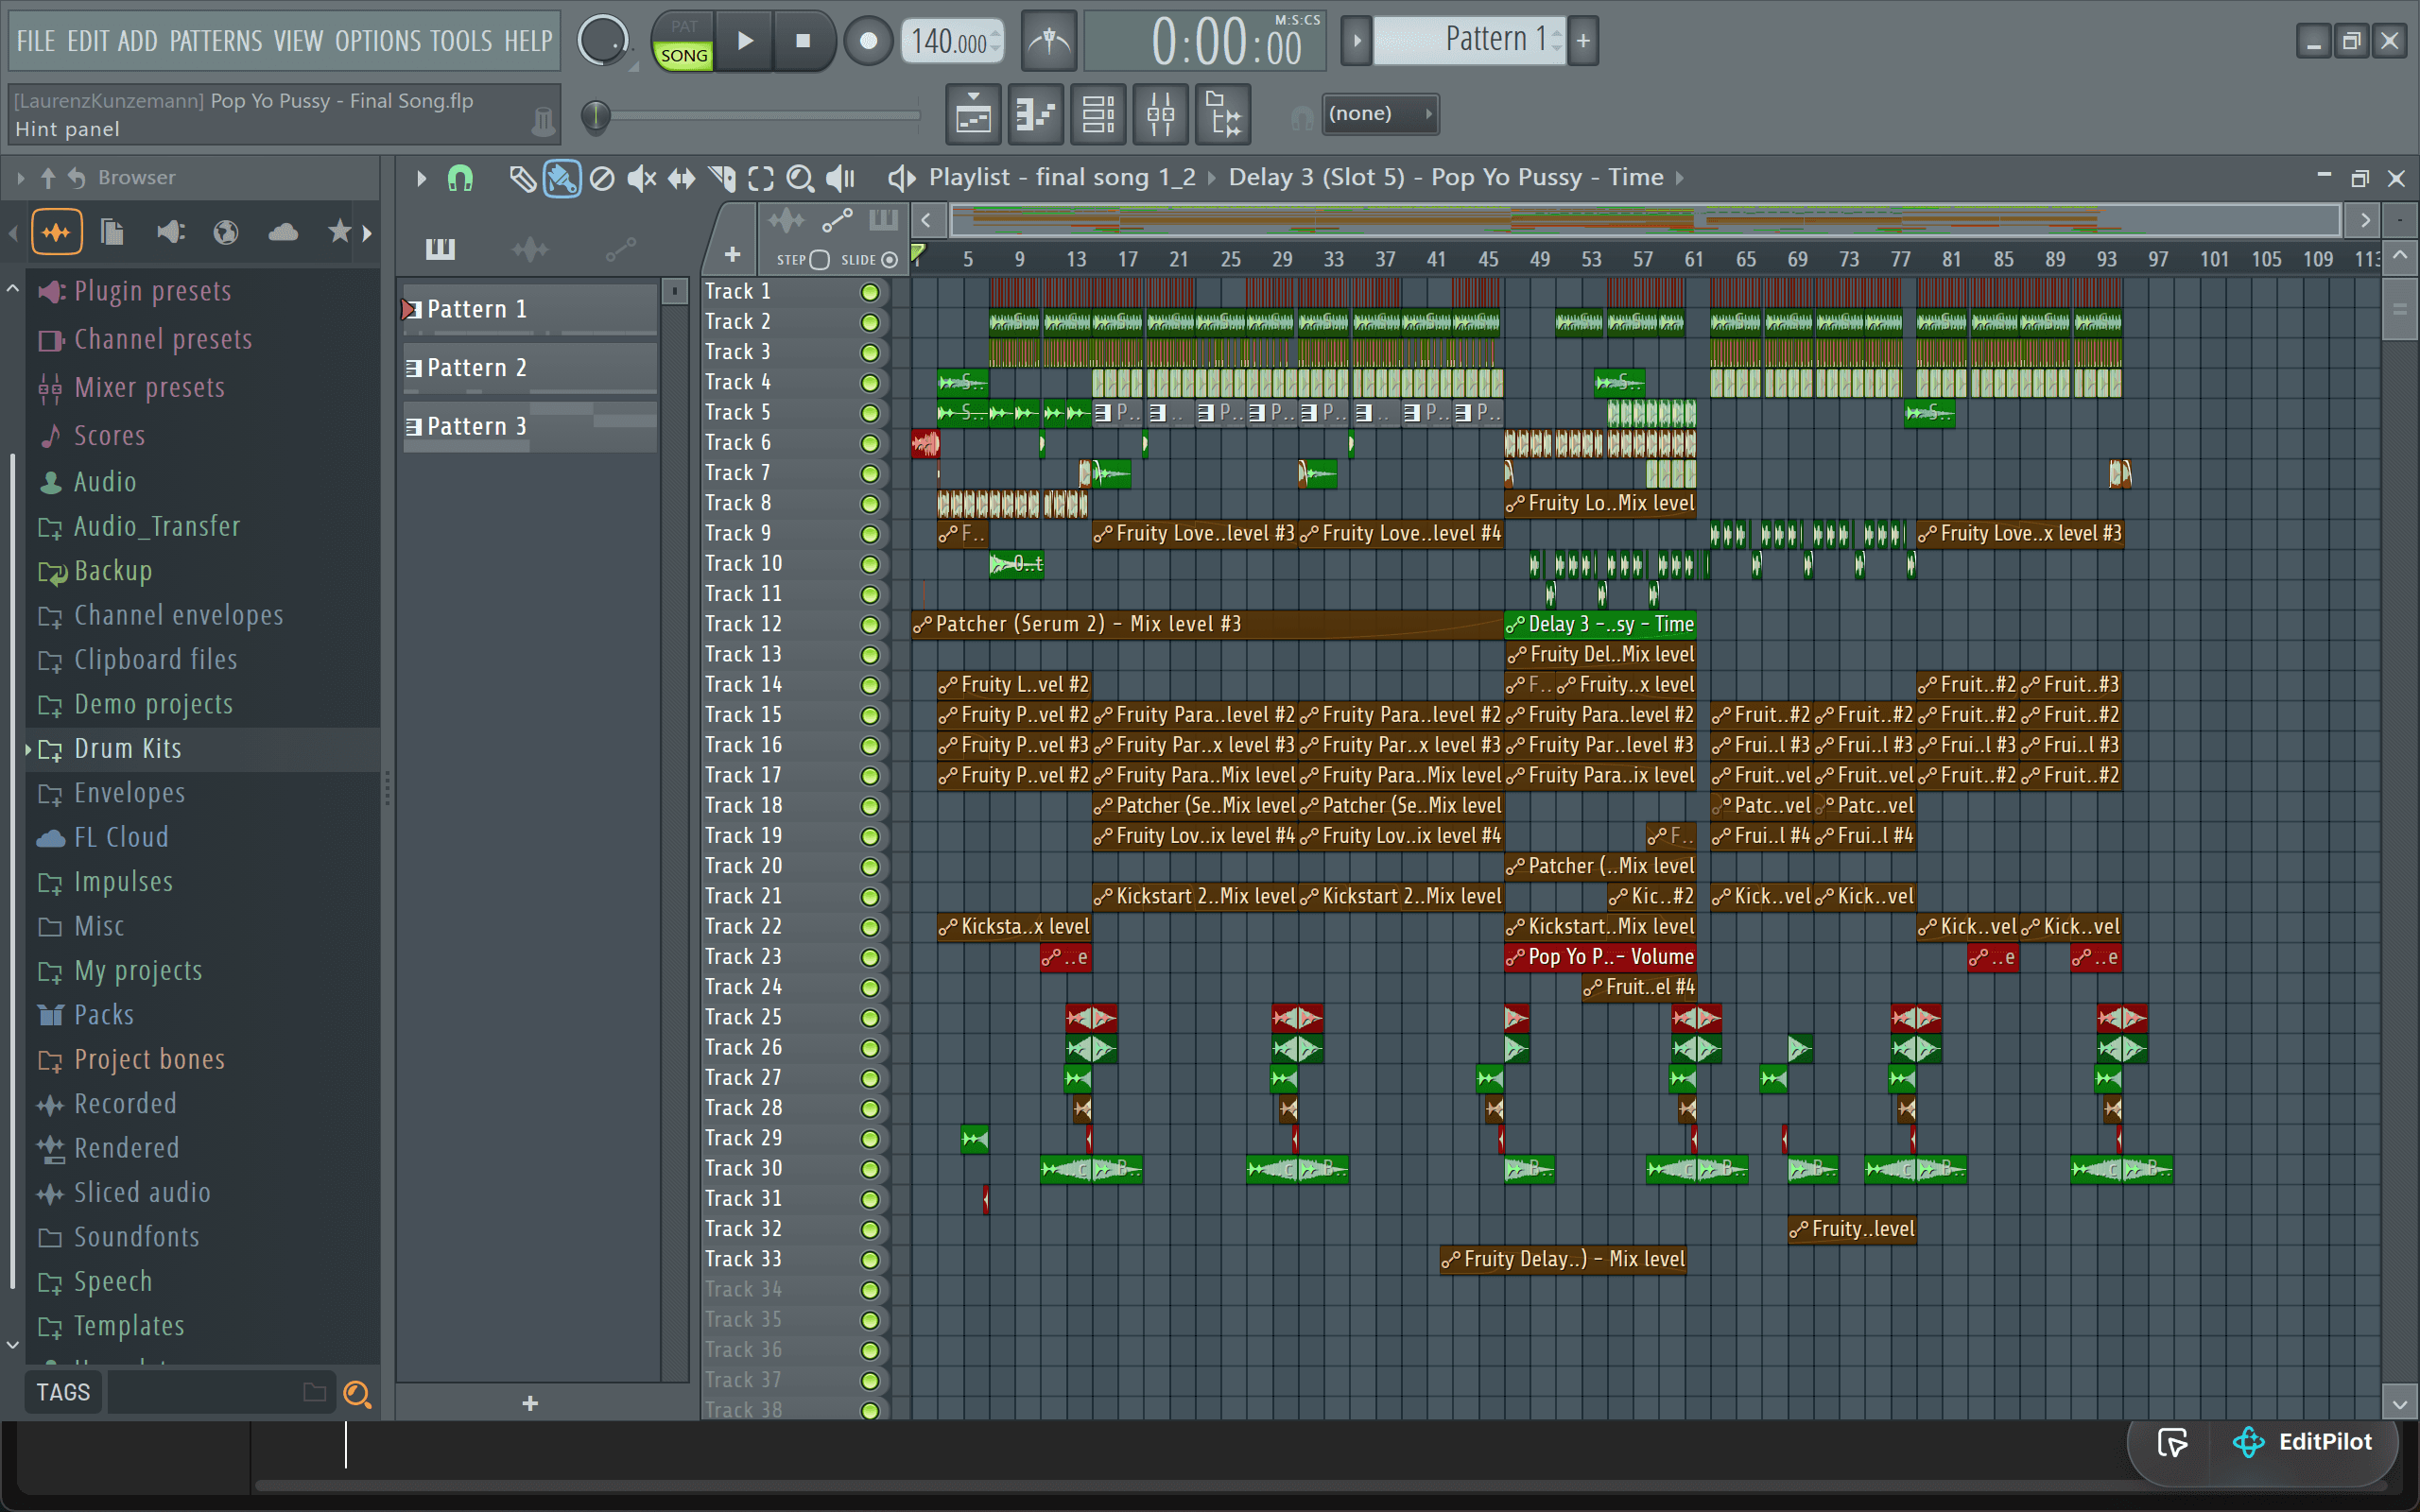Open the ADD menu

pyautogui.click(x=138, y=41)
